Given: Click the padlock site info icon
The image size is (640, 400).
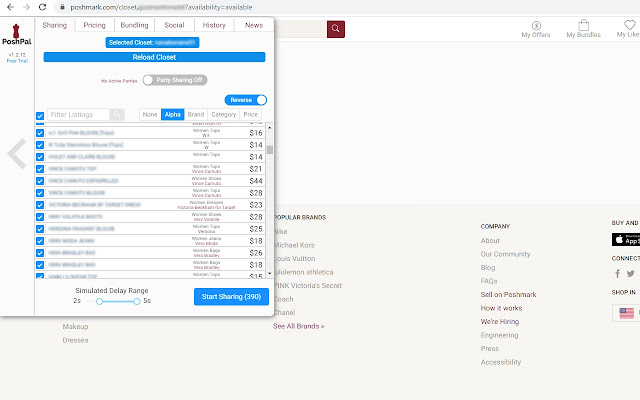Looking at the screenshot, I should [62, 7].
